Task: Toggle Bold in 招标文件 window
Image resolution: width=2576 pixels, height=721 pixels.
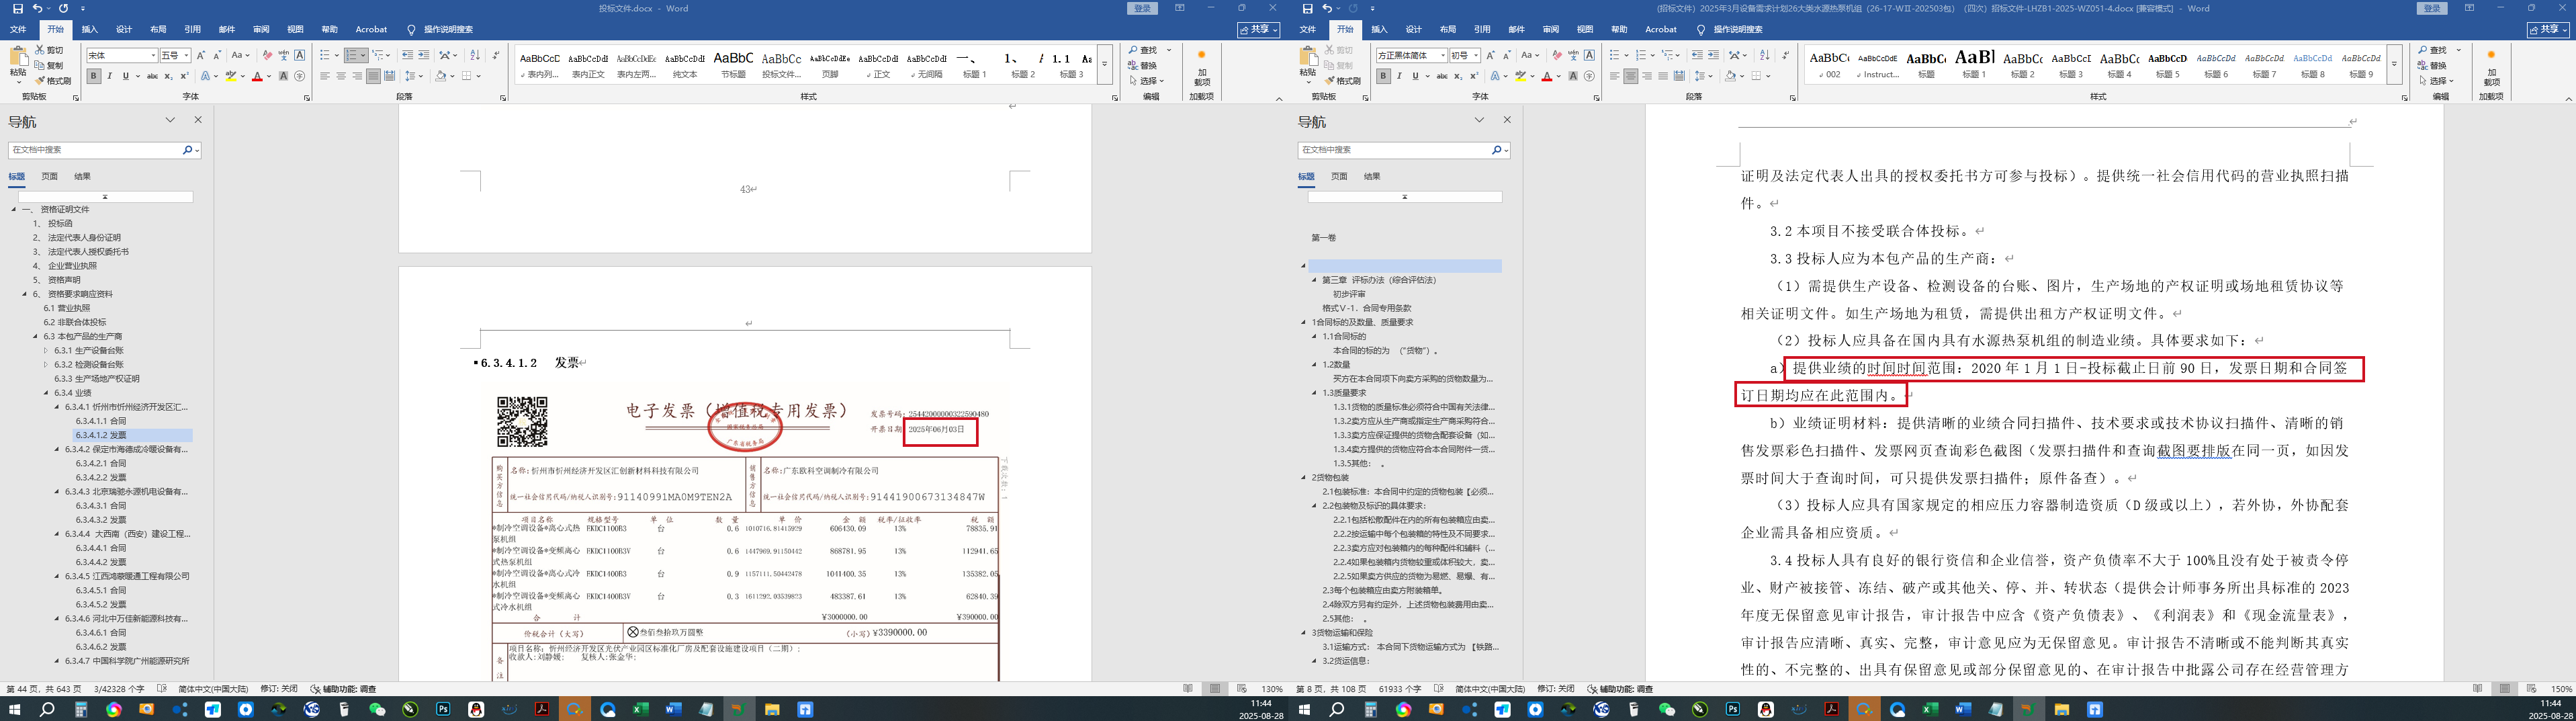Action: (1383, 76)
